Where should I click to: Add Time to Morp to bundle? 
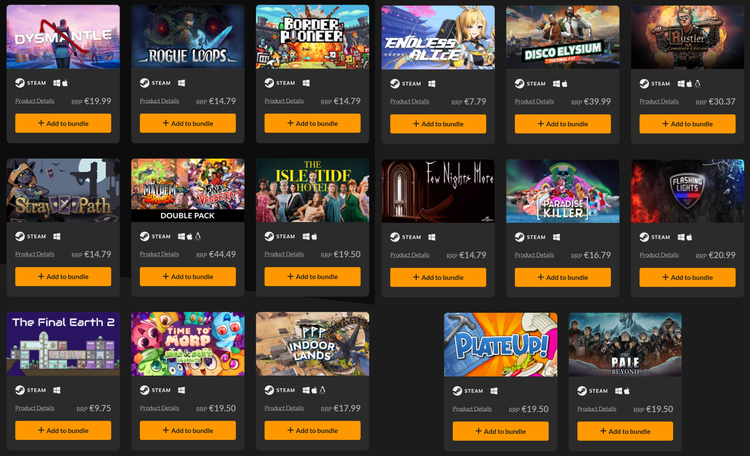pos(188,431)
